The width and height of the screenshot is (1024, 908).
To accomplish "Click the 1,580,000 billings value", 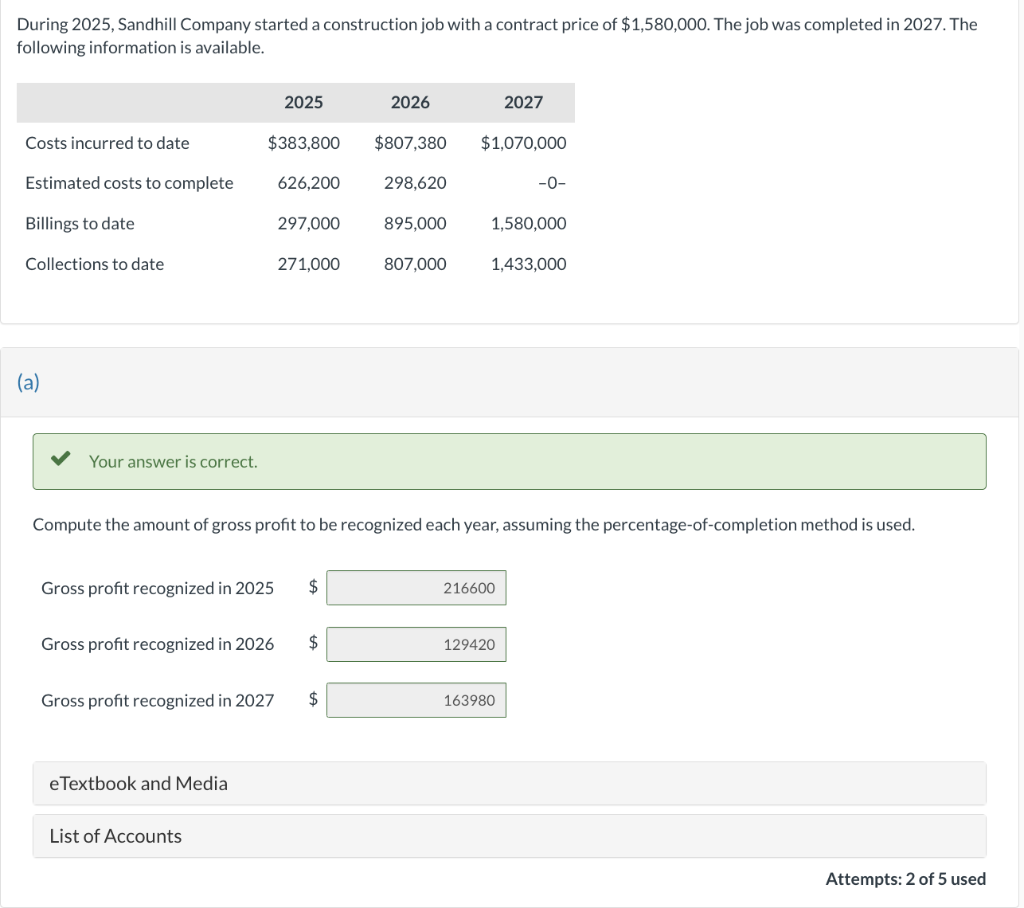I will click(528, 223).
